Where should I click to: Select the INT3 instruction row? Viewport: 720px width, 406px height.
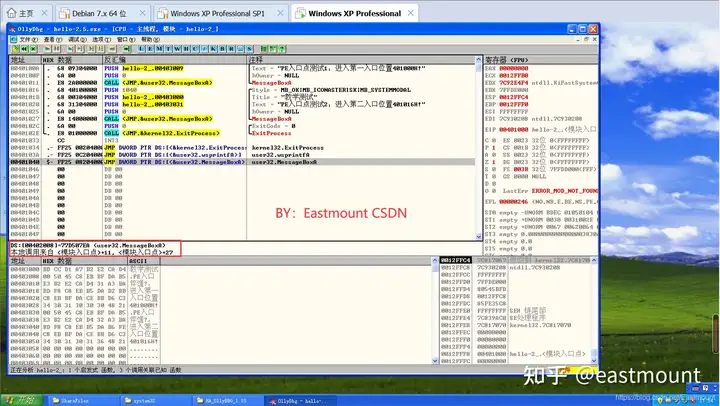(x=242, y=141)
